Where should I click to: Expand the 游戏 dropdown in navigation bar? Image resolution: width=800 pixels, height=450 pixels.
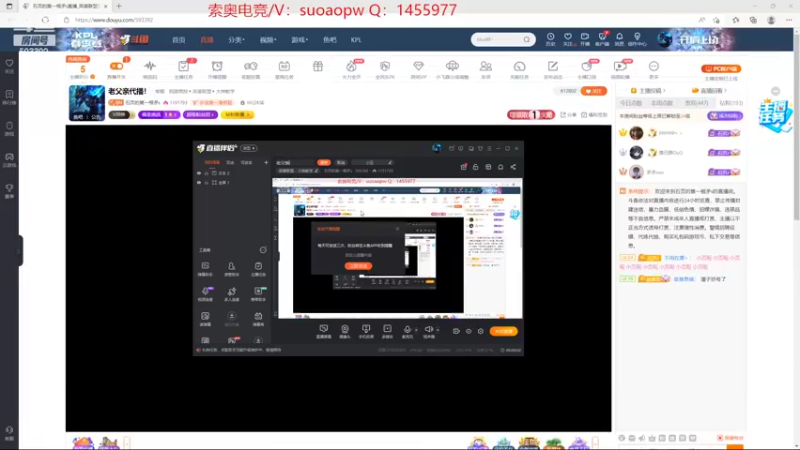click(299, 40)
